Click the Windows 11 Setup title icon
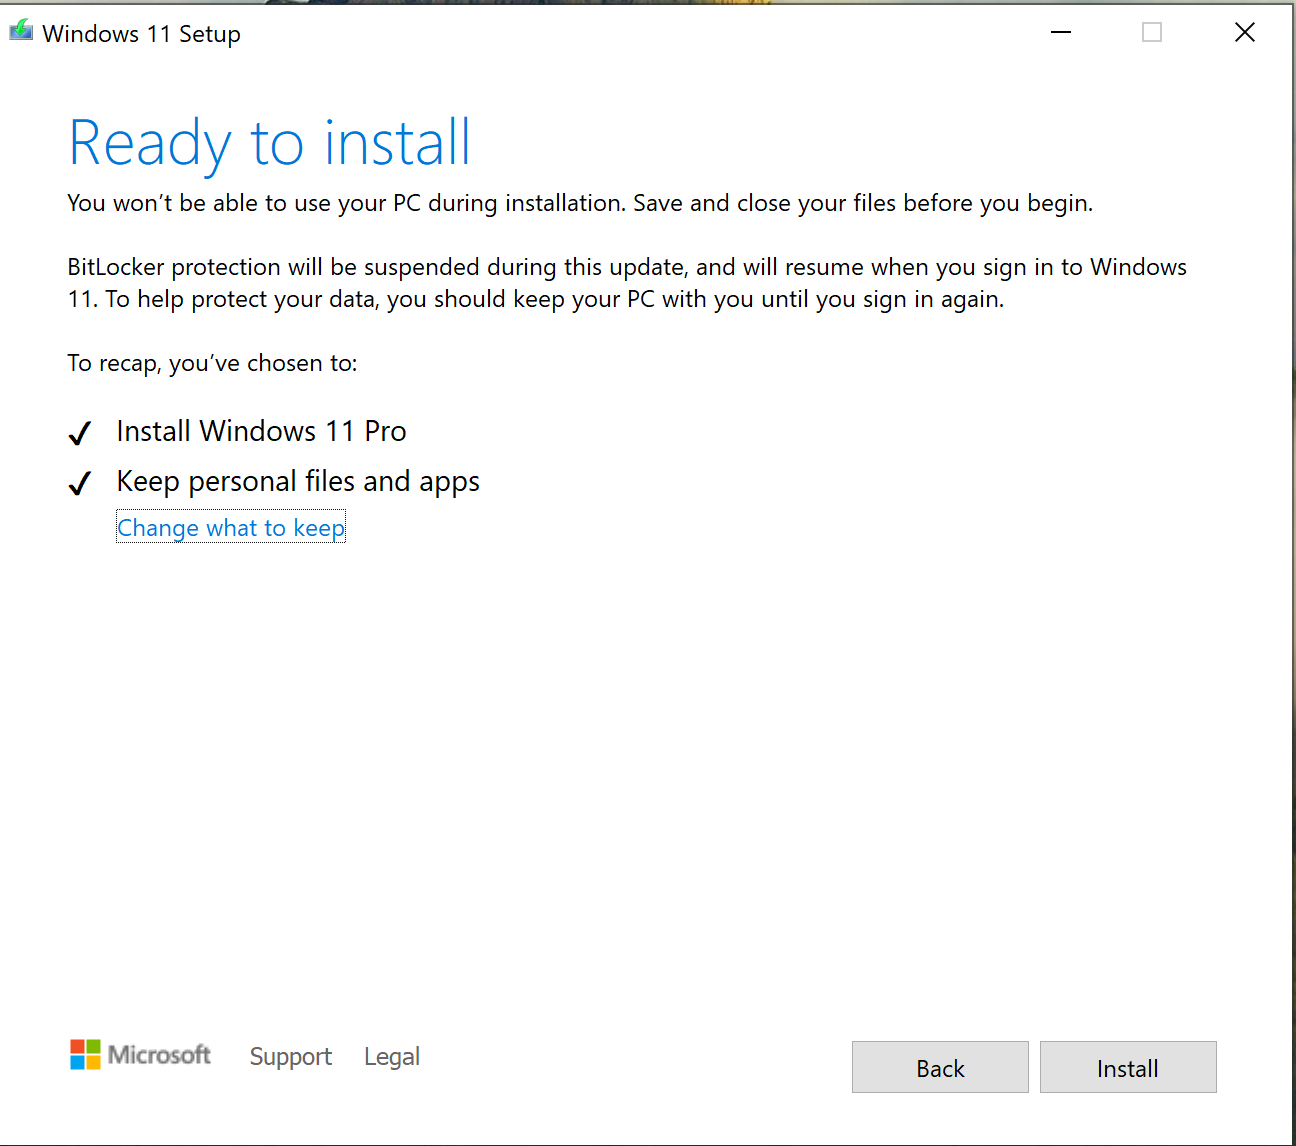Screen dimensions: 1296x1146 (20, 31)
